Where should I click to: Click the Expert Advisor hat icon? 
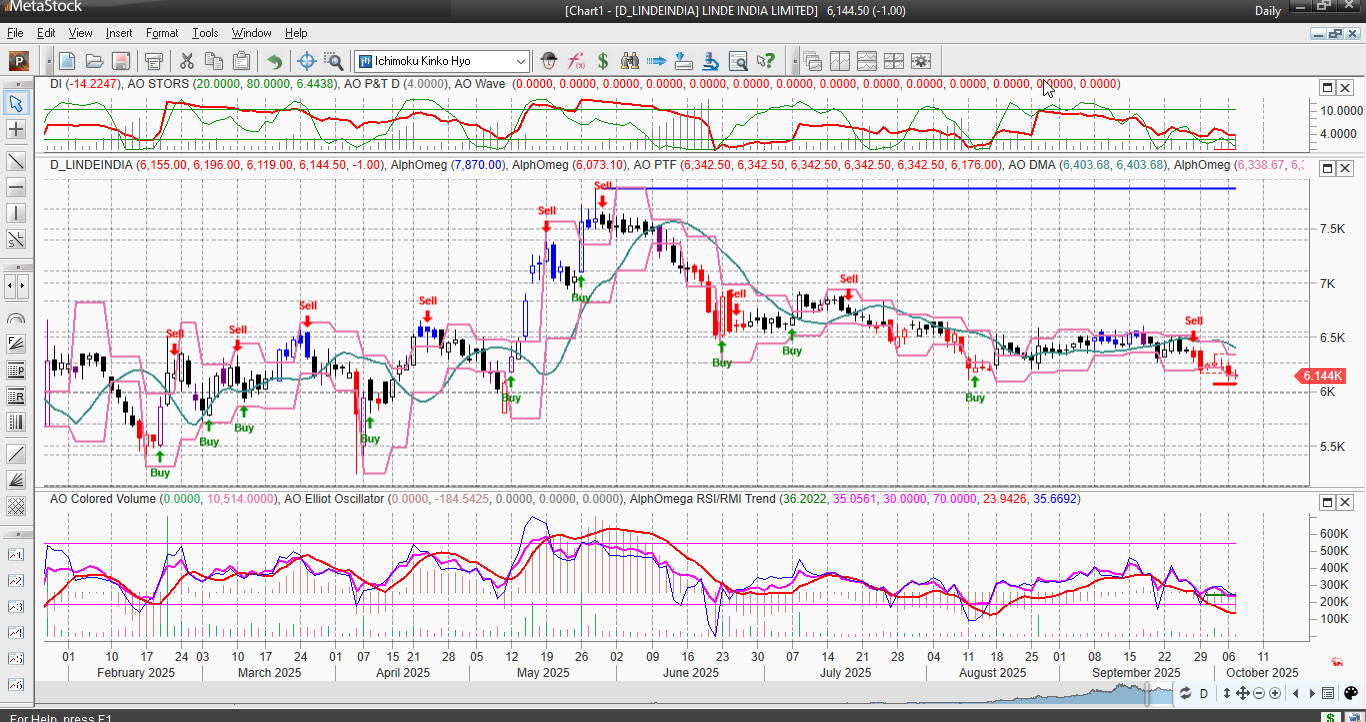click(x=548, y=61)
